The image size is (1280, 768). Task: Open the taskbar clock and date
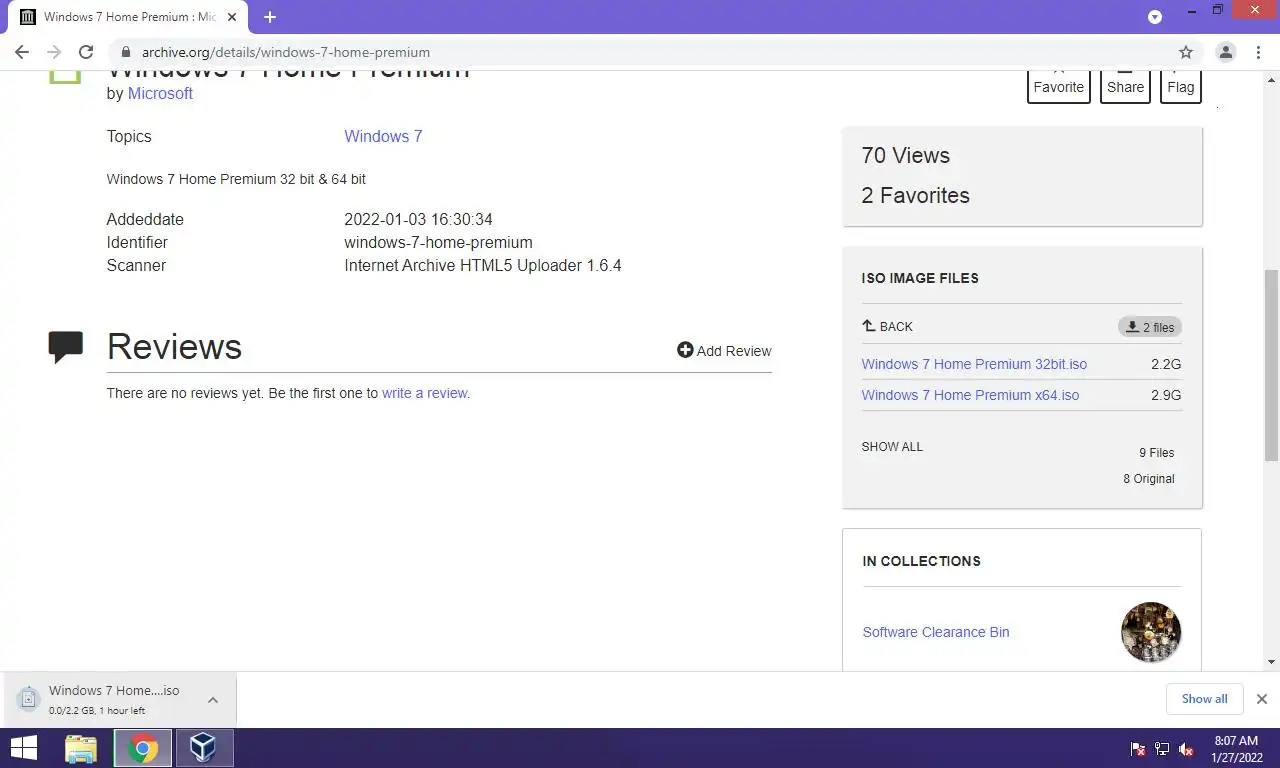[x=1236, y=749]
